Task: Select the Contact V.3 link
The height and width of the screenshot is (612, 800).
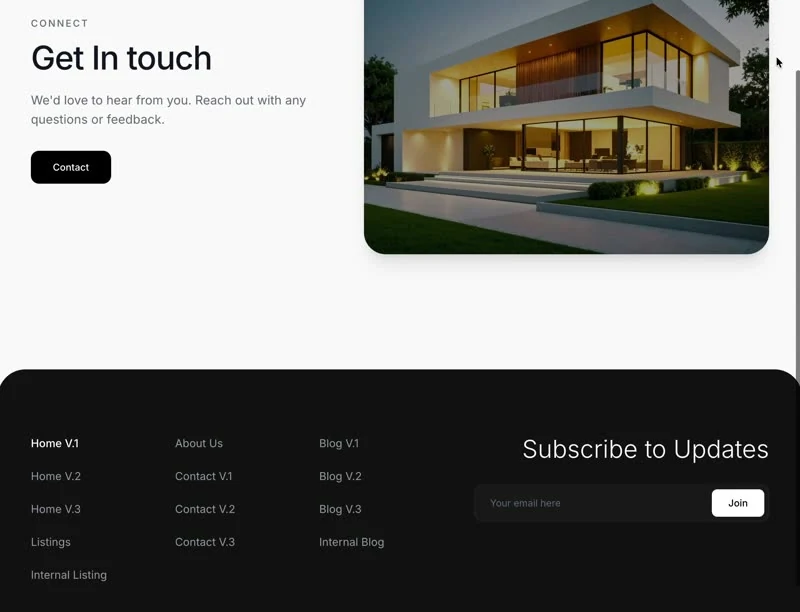Action: click(205, 542)
